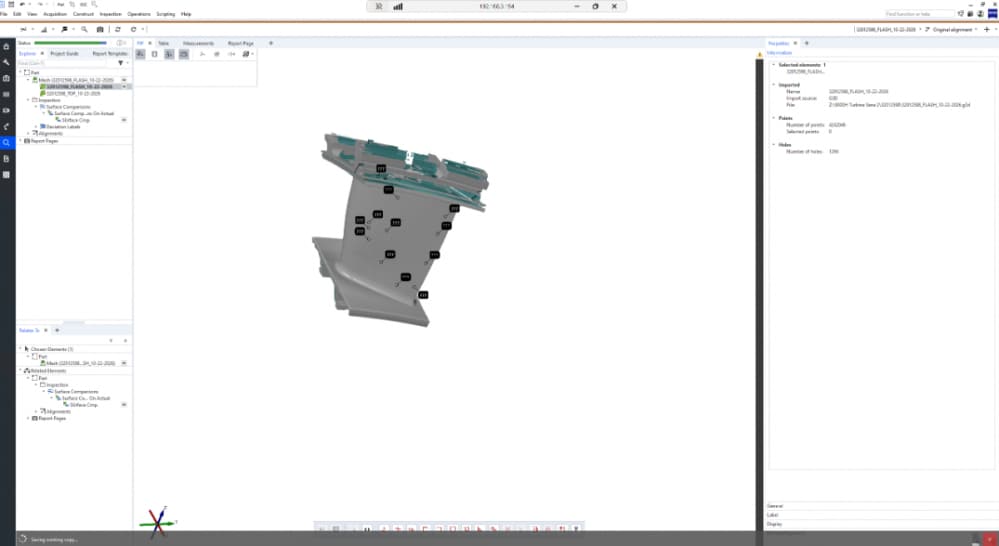
Task: Click the bottom grid icon in the left sidebar
Action: [x=6, y=175]
